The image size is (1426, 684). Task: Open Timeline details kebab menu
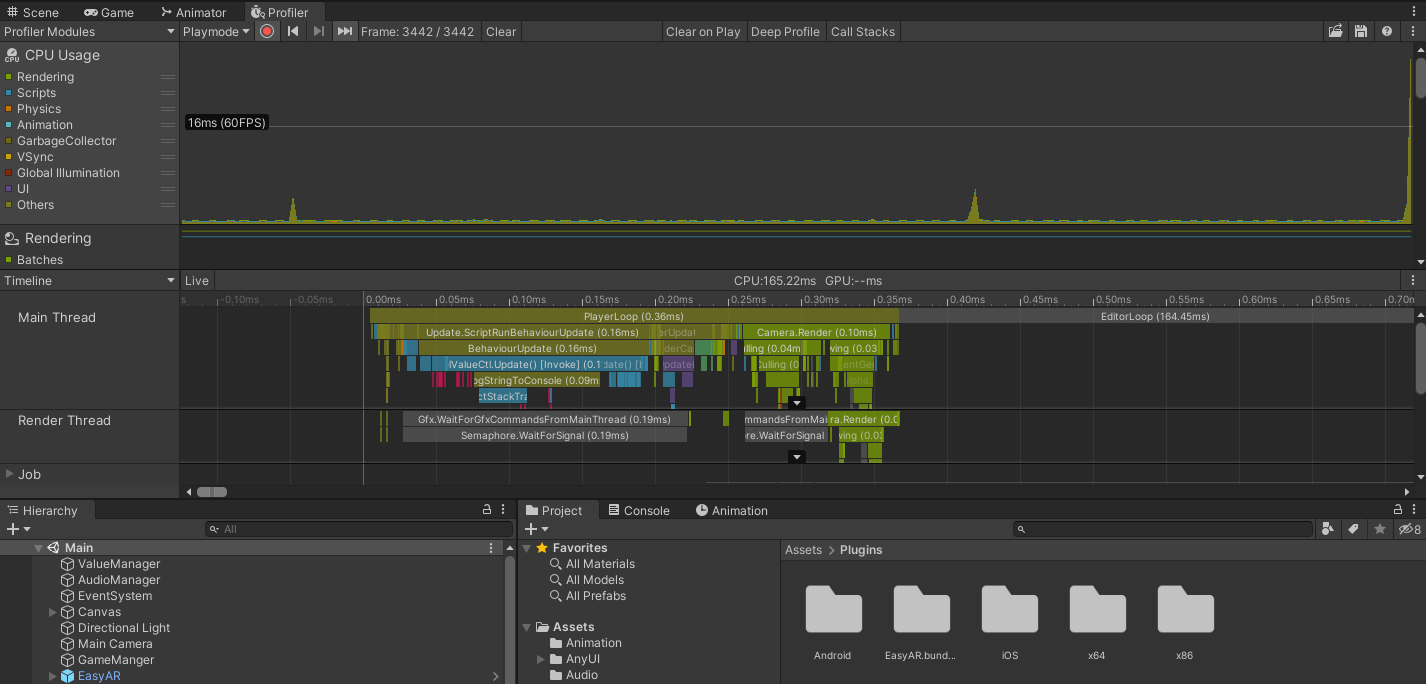(1412, 281)
